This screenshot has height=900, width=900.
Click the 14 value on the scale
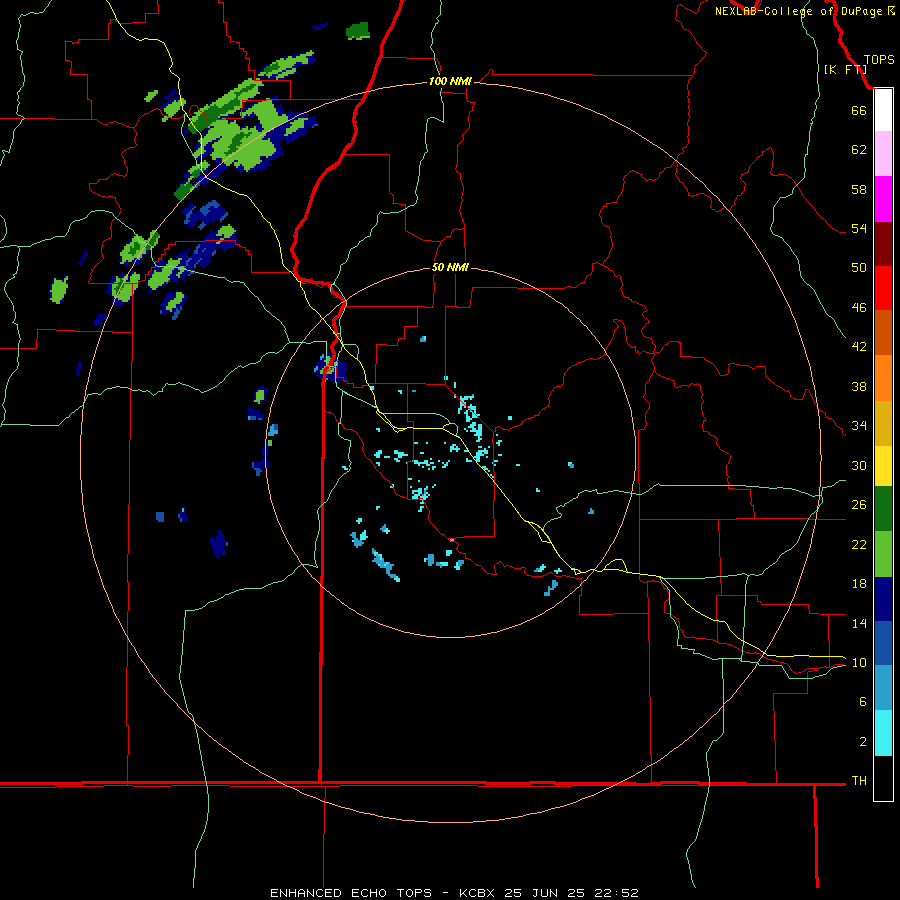(x=859, y=623)
